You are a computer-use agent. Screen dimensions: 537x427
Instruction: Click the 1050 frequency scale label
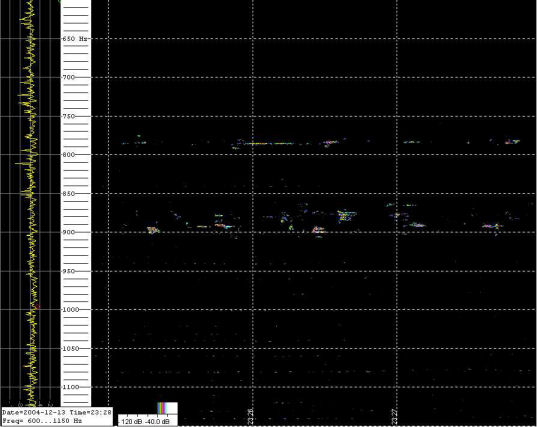(x=71, y=349)
